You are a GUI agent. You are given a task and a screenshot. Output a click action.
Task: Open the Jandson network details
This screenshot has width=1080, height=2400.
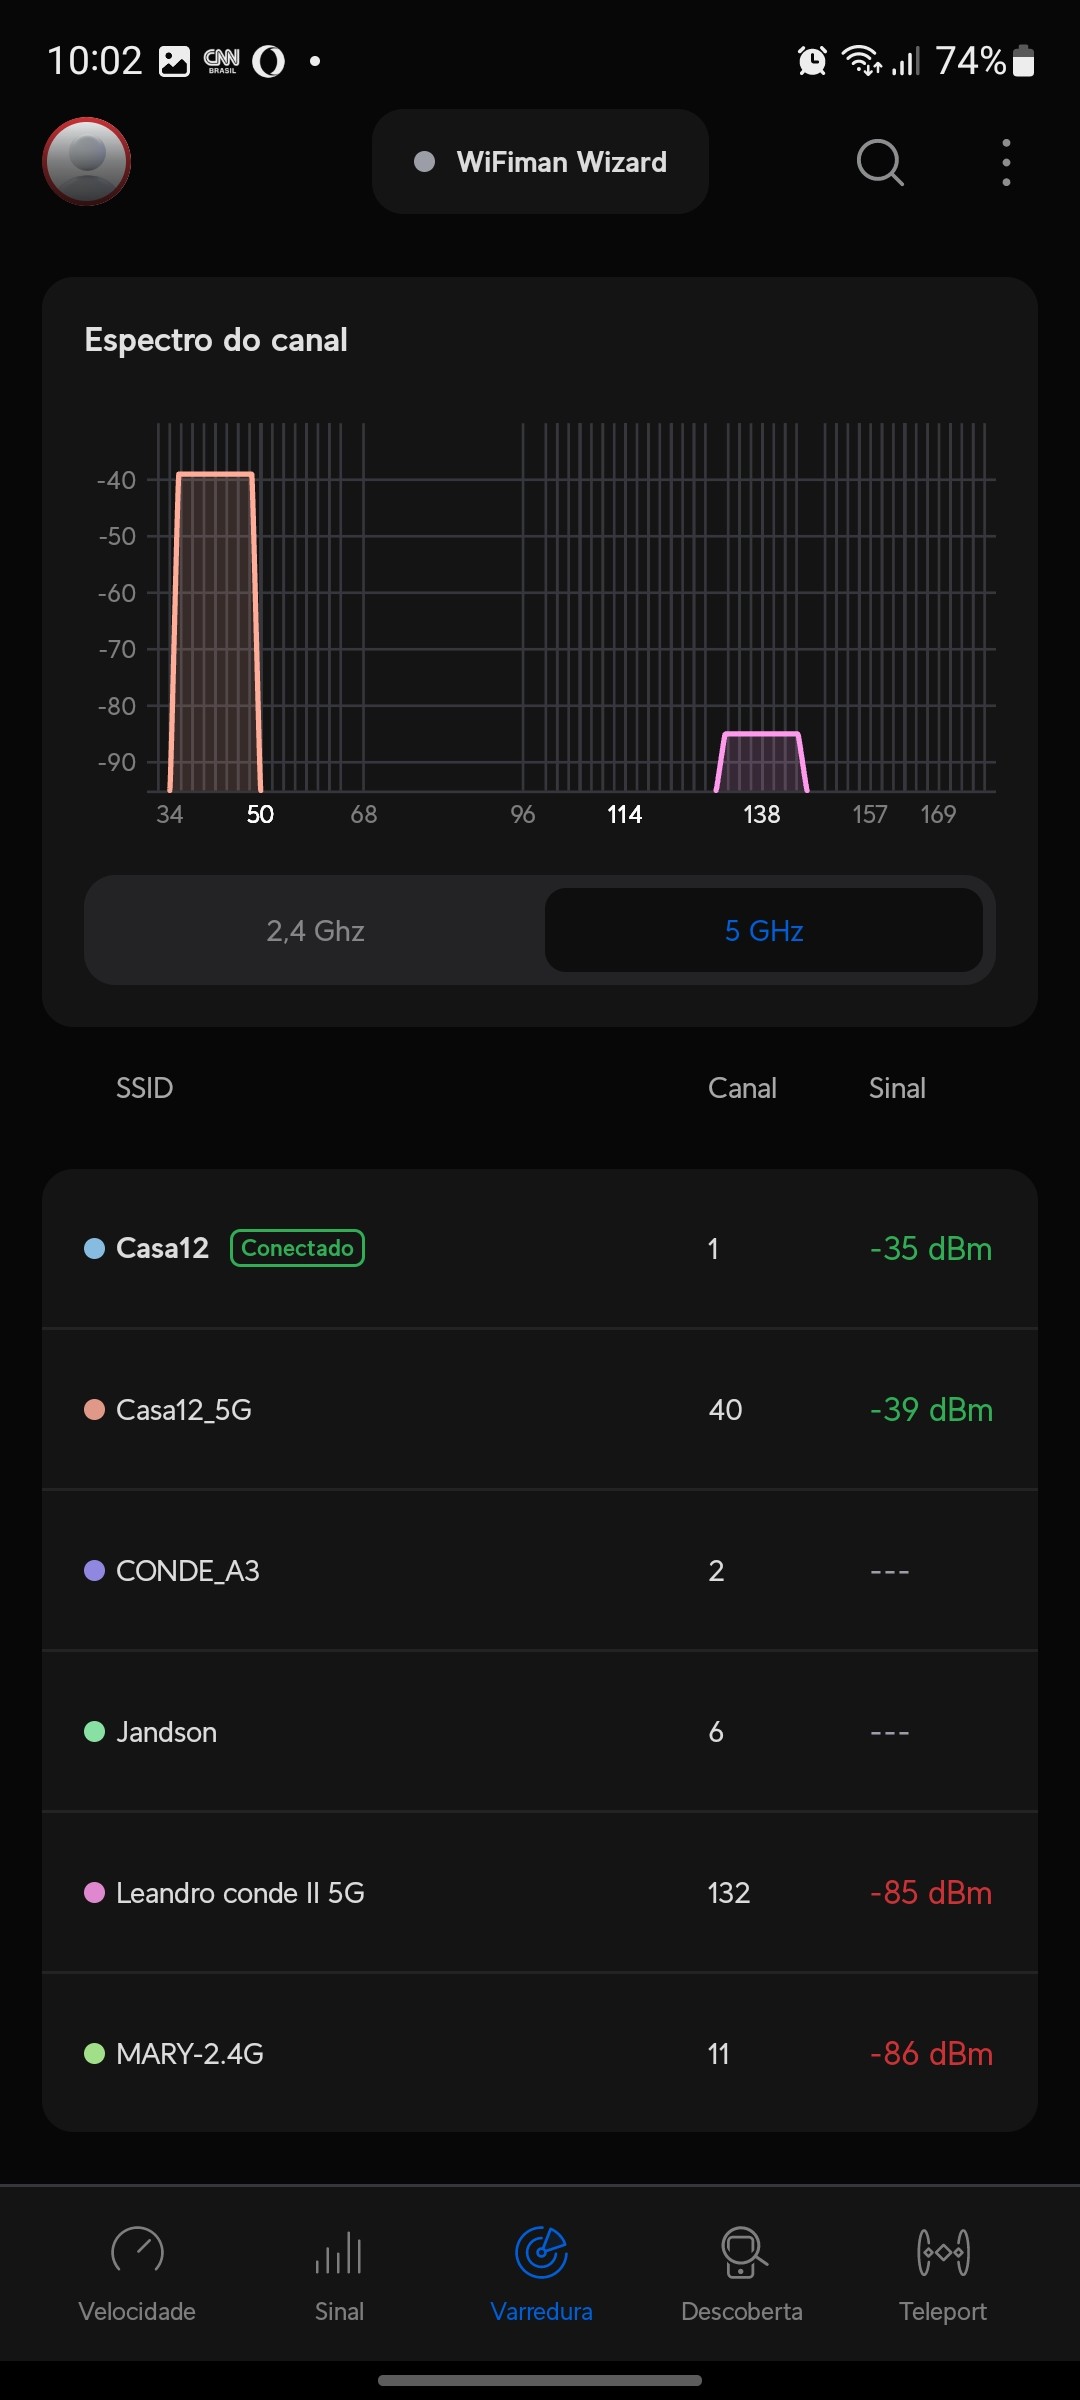pos(540,1732)
